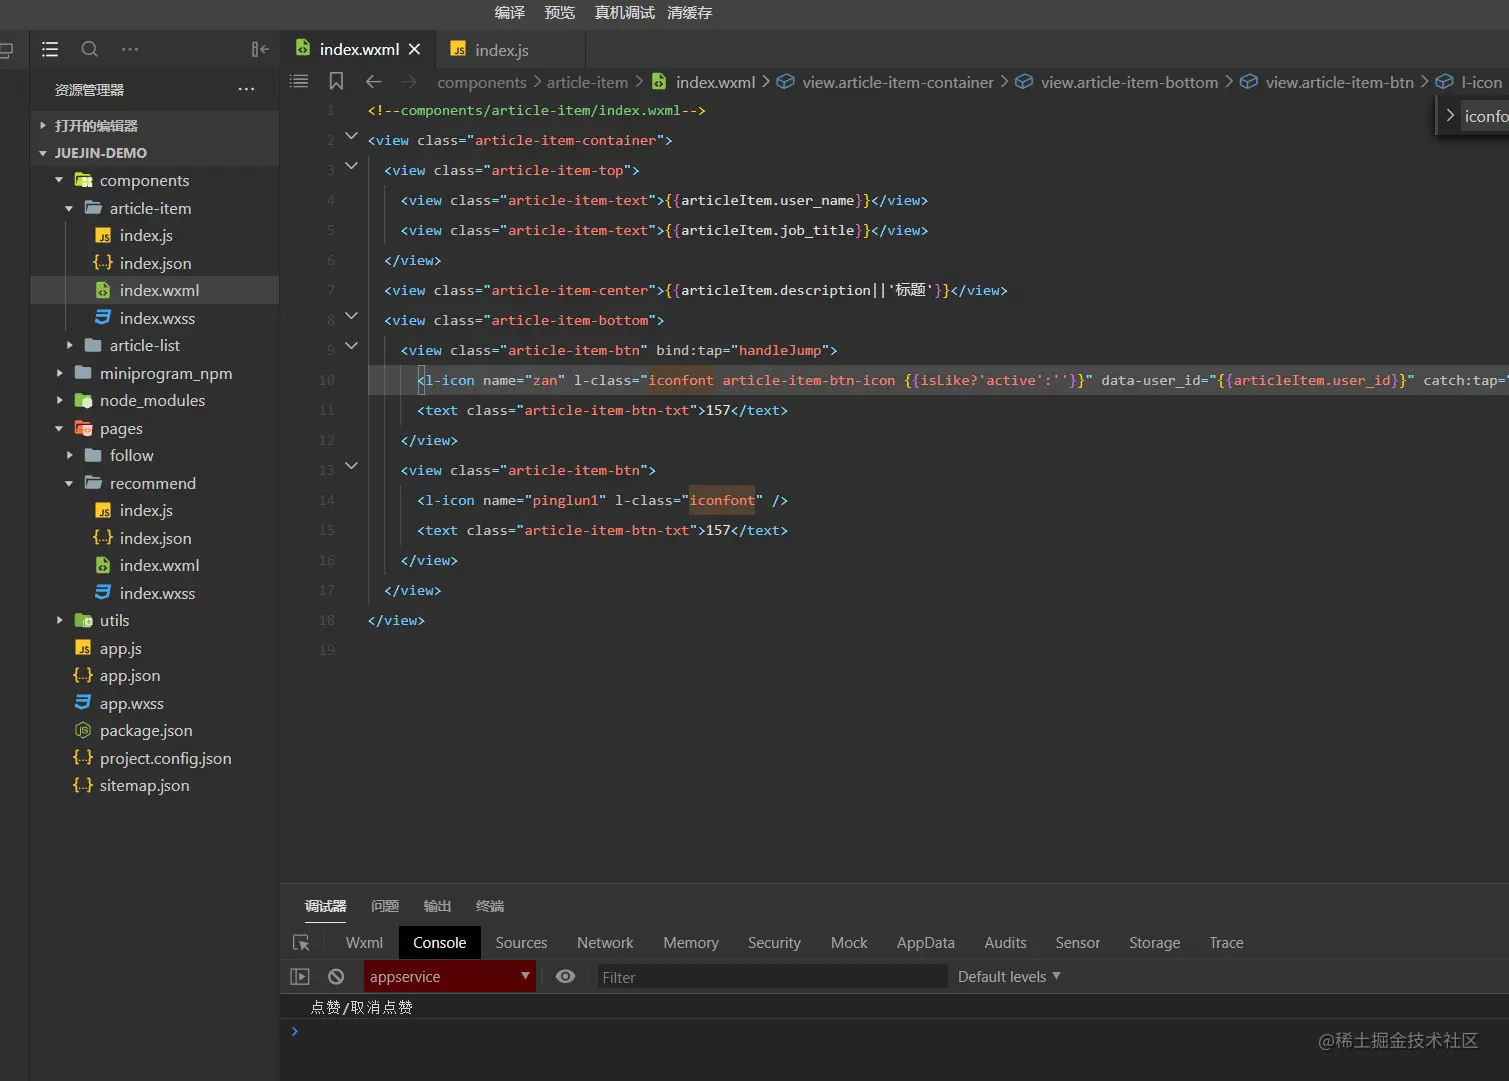This screenshot has height=1081, width=1509.
Task: Switch to the 问题 panel tab
Action: pyautogui.click(x=385, y=906)
